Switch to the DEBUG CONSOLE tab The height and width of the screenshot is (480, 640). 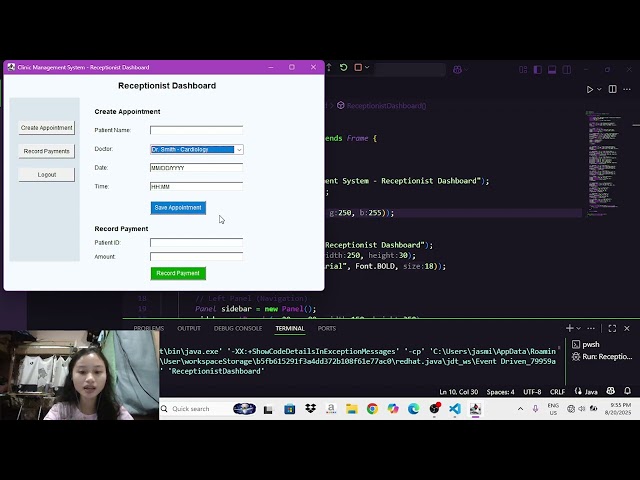coord(238,329)
